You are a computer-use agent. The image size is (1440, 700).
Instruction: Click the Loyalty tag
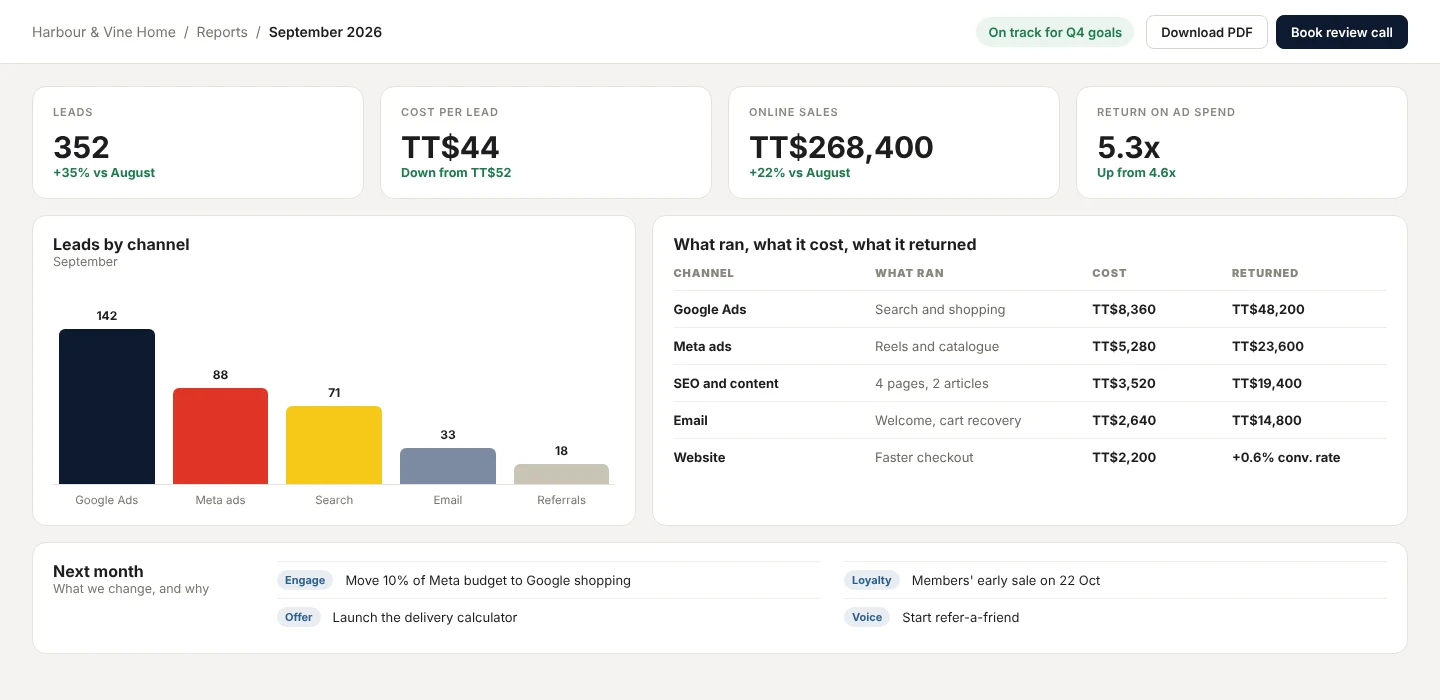click(872, 580)
